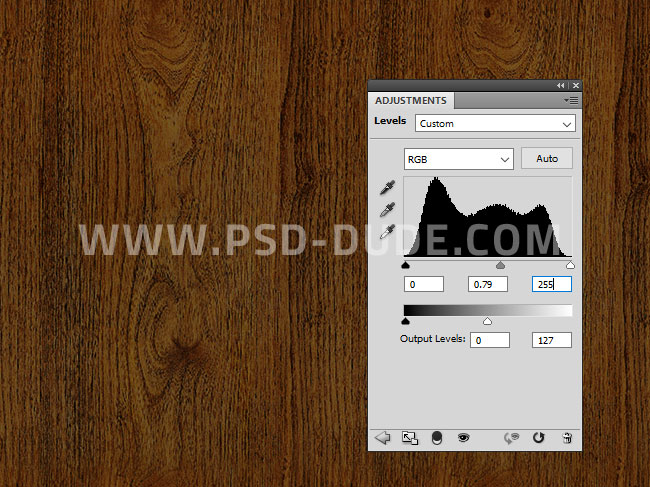Click the shadow input field showing 0
The image size is (650, 487).
click(424, 284)
